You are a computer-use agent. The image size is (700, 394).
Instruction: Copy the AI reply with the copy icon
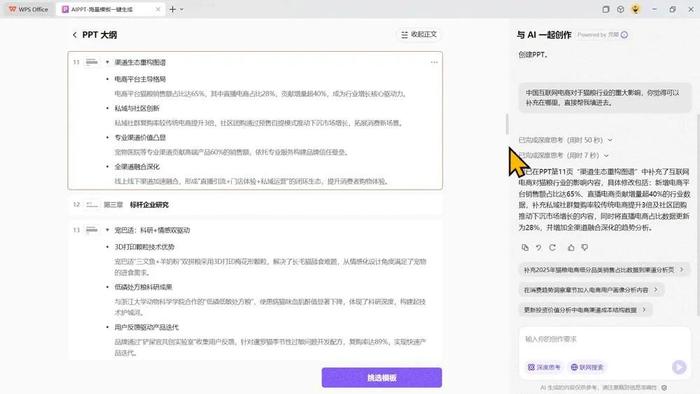pyautogui.click(x=525, y=247)
